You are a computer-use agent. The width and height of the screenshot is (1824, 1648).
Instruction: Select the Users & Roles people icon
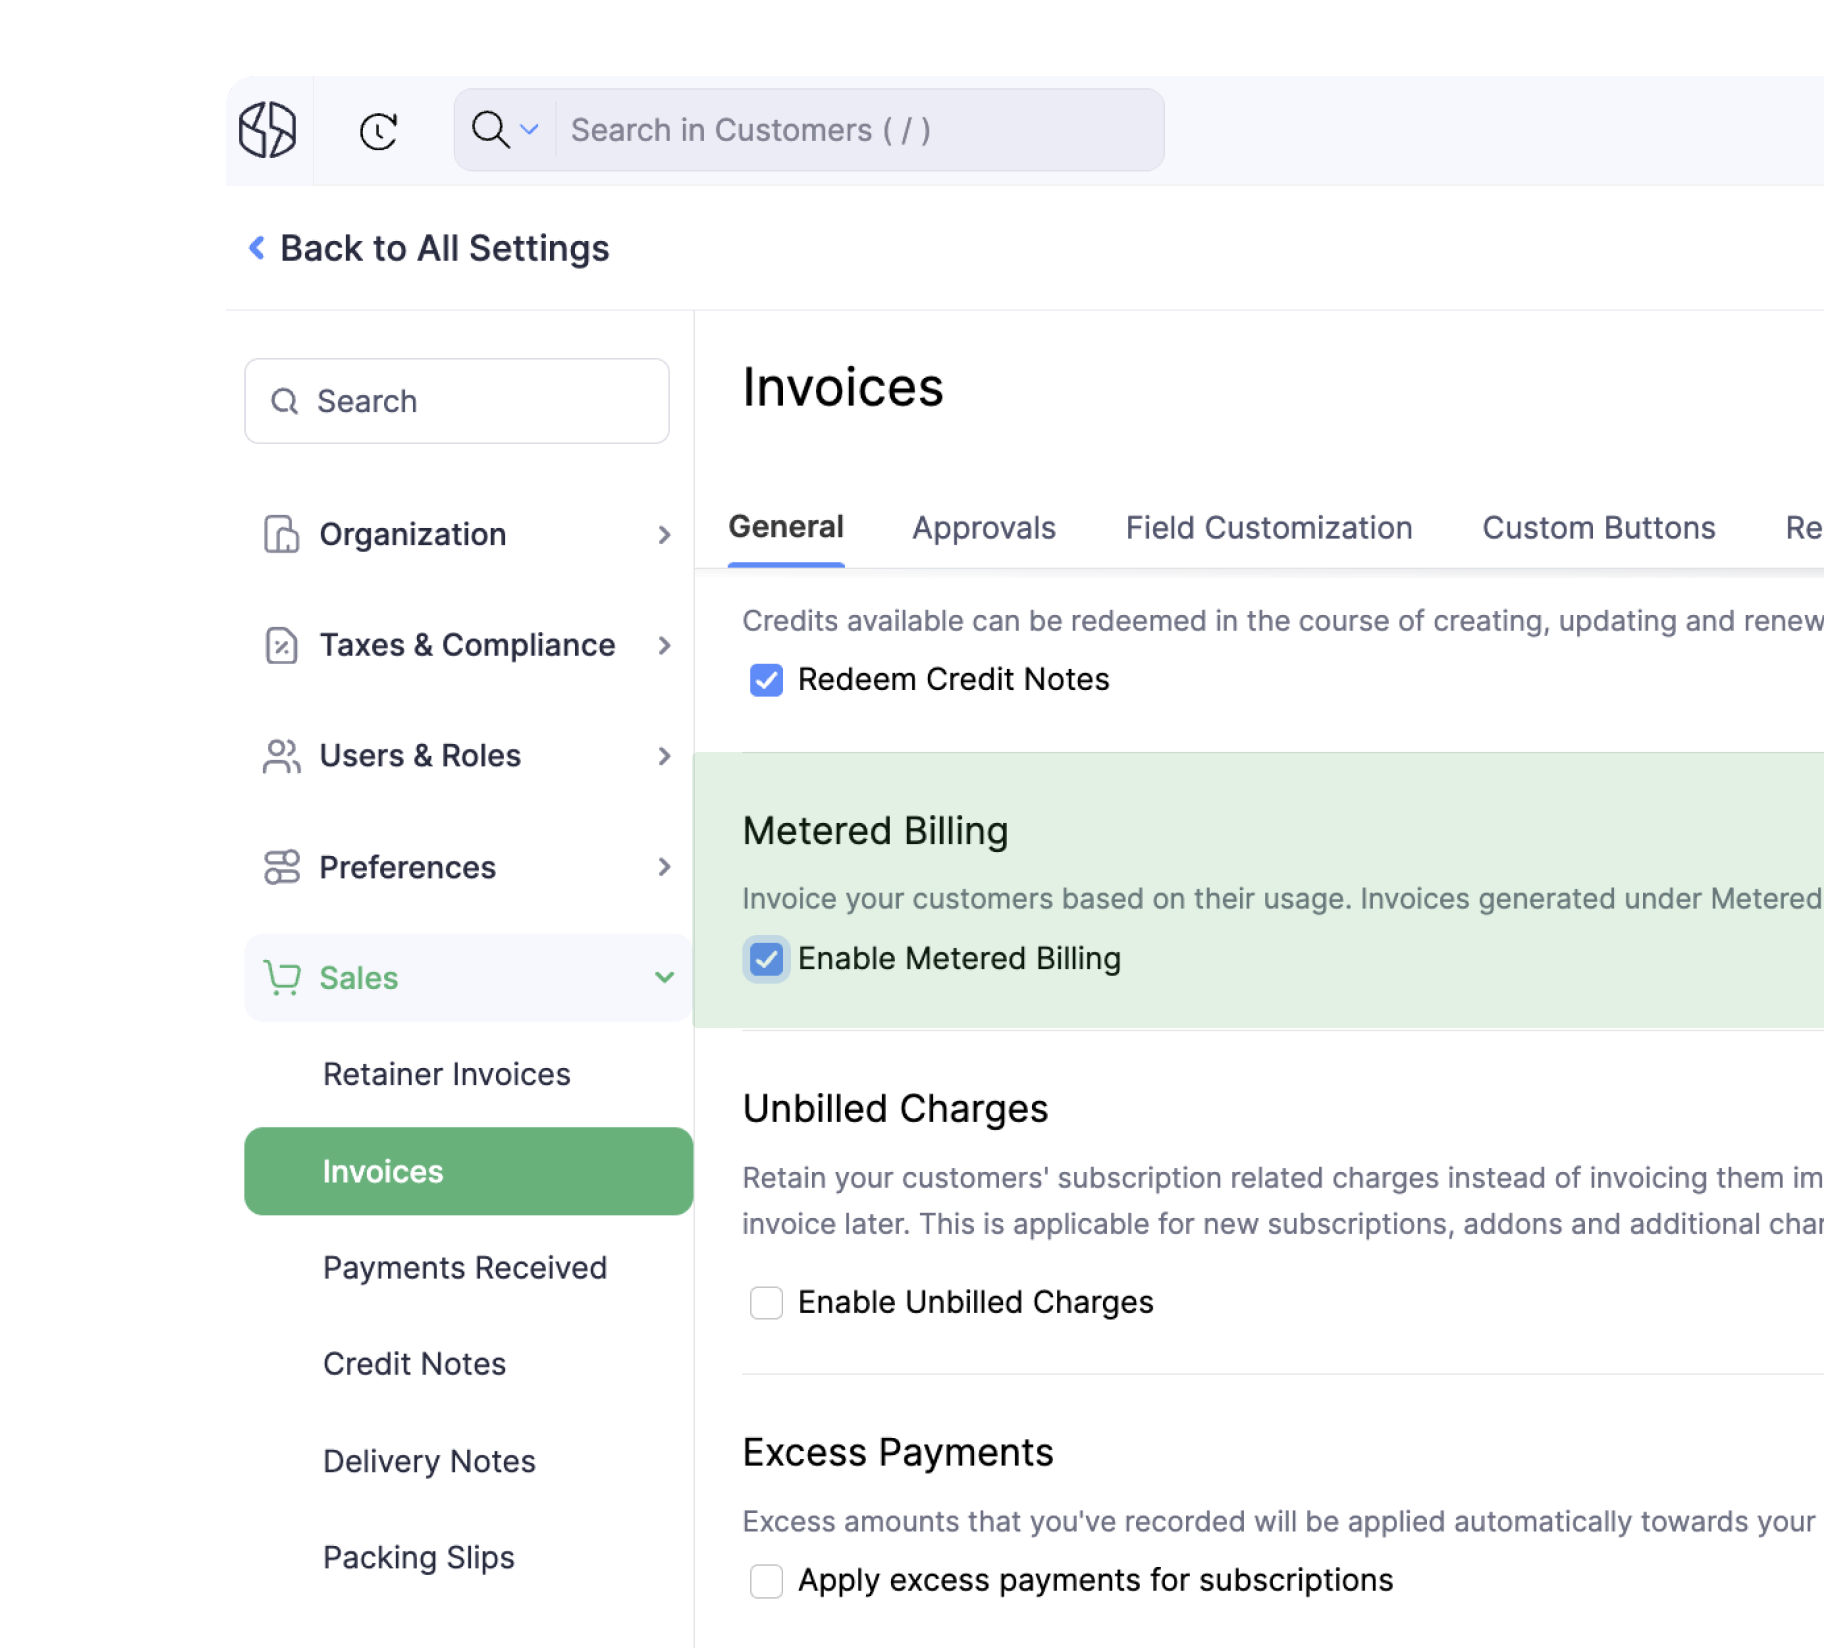click(x=281, y=756)
